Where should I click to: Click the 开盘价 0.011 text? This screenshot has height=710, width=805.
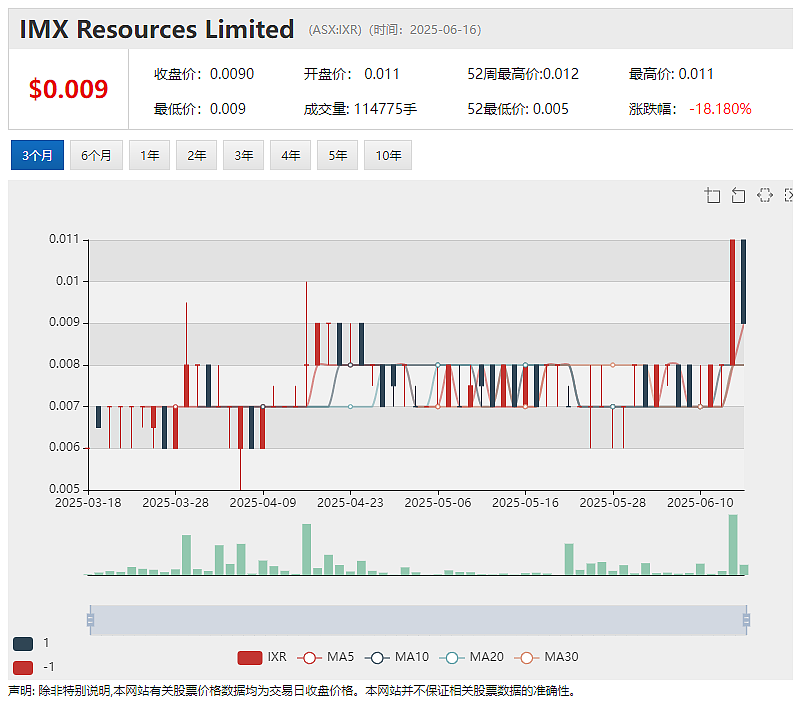click(x=351, y=74)
